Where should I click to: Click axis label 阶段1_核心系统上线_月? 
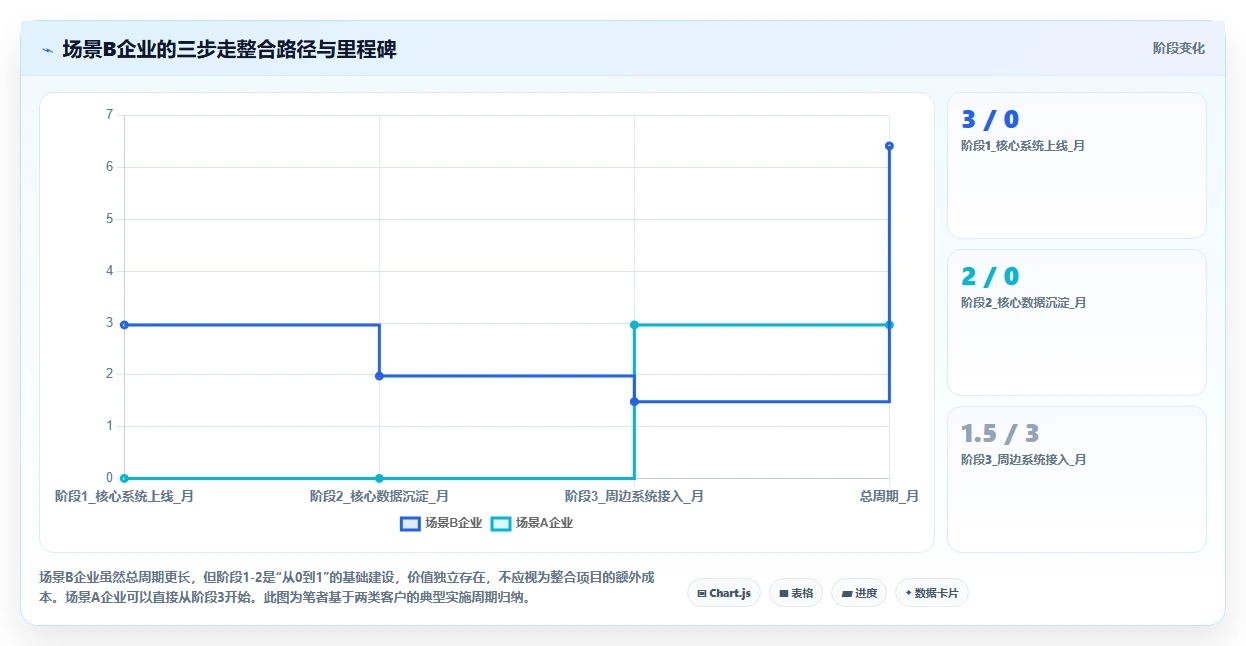click(x=124, y=496)
